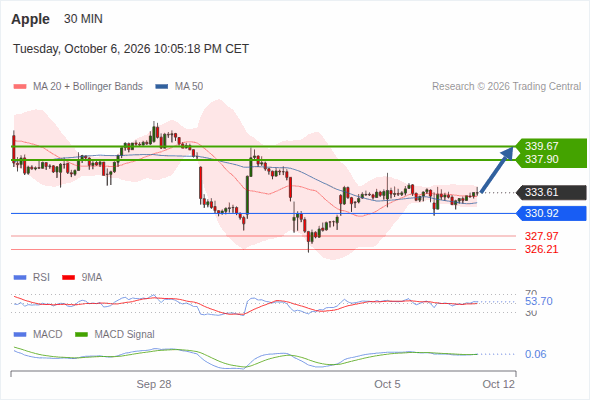Click the blue MA 50 legend swatch
The height and width of the screenshot is (400, 590).
[x=162, y=87]
